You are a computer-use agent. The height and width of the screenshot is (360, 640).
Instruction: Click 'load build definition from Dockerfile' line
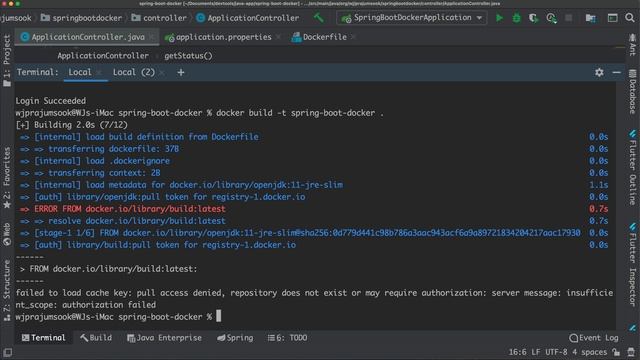click(139, 137)
